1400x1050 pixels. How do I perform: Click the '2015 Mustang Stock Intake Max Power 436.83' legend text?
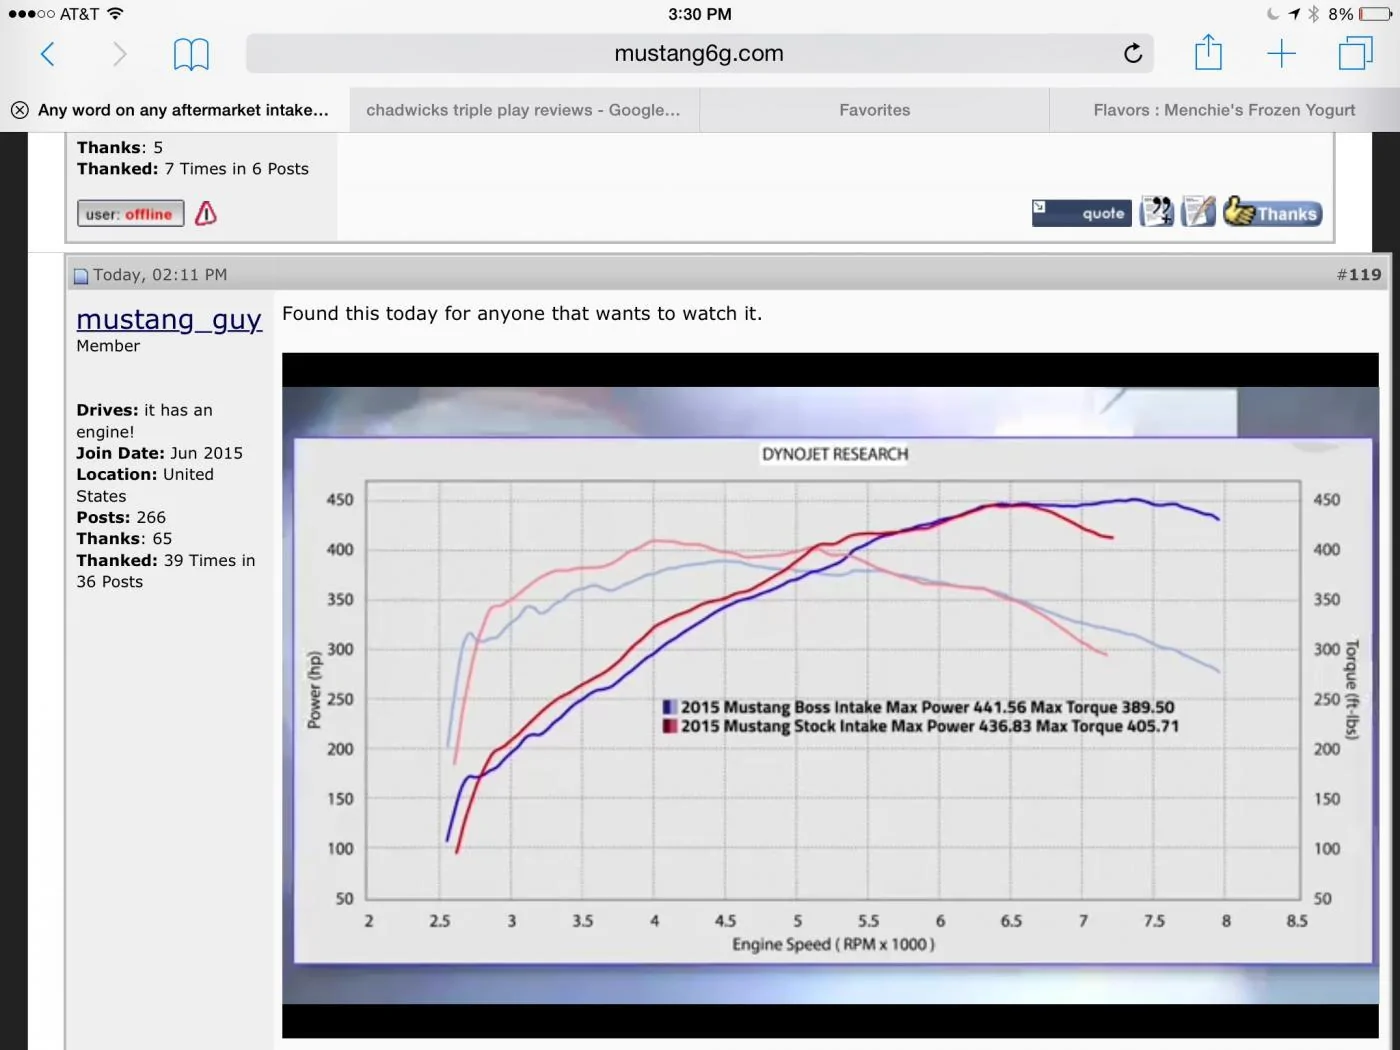click(x=930, y=726)
